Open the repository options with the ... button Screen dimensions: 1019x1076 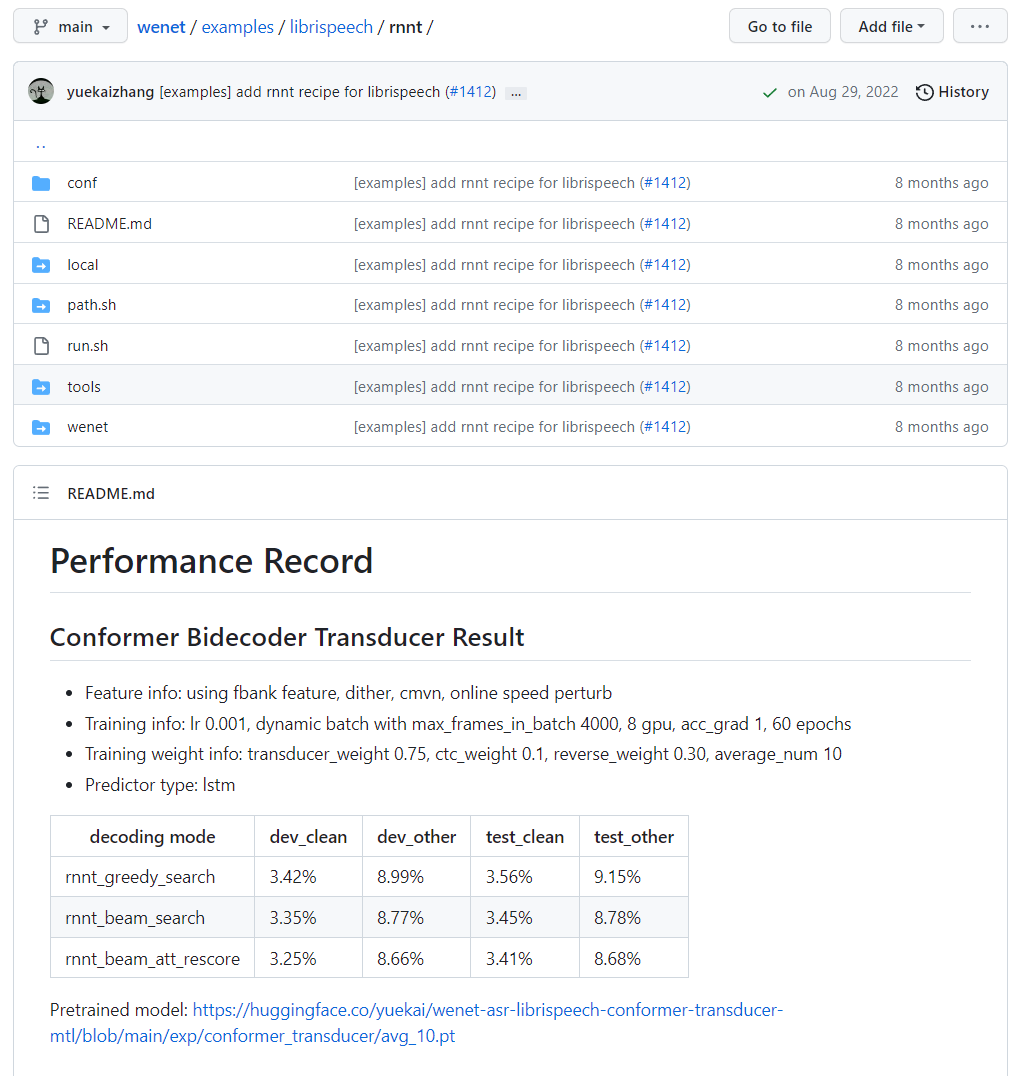coord(979,26)
